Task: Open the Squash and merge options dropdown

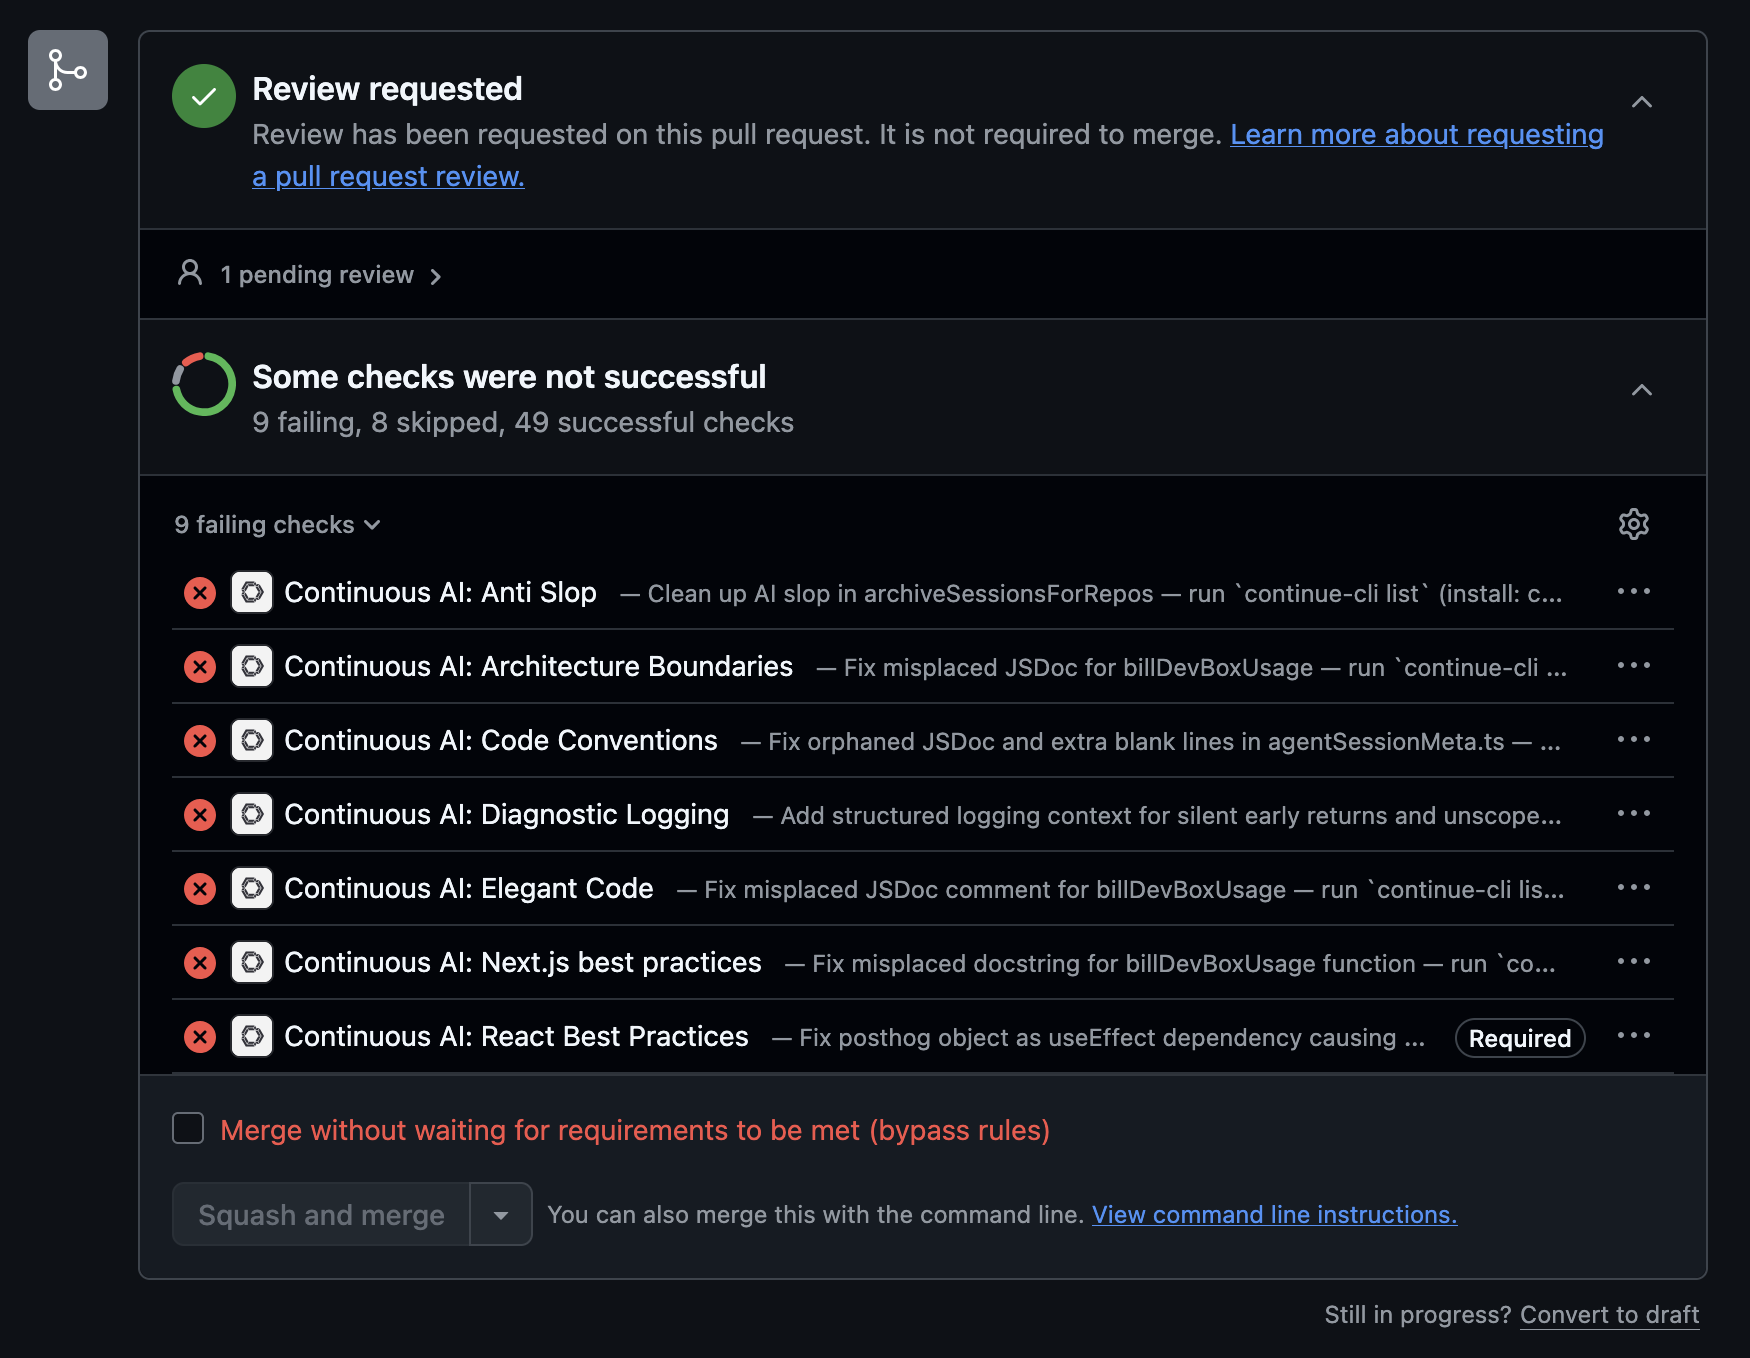Action: pos(500,1214)
